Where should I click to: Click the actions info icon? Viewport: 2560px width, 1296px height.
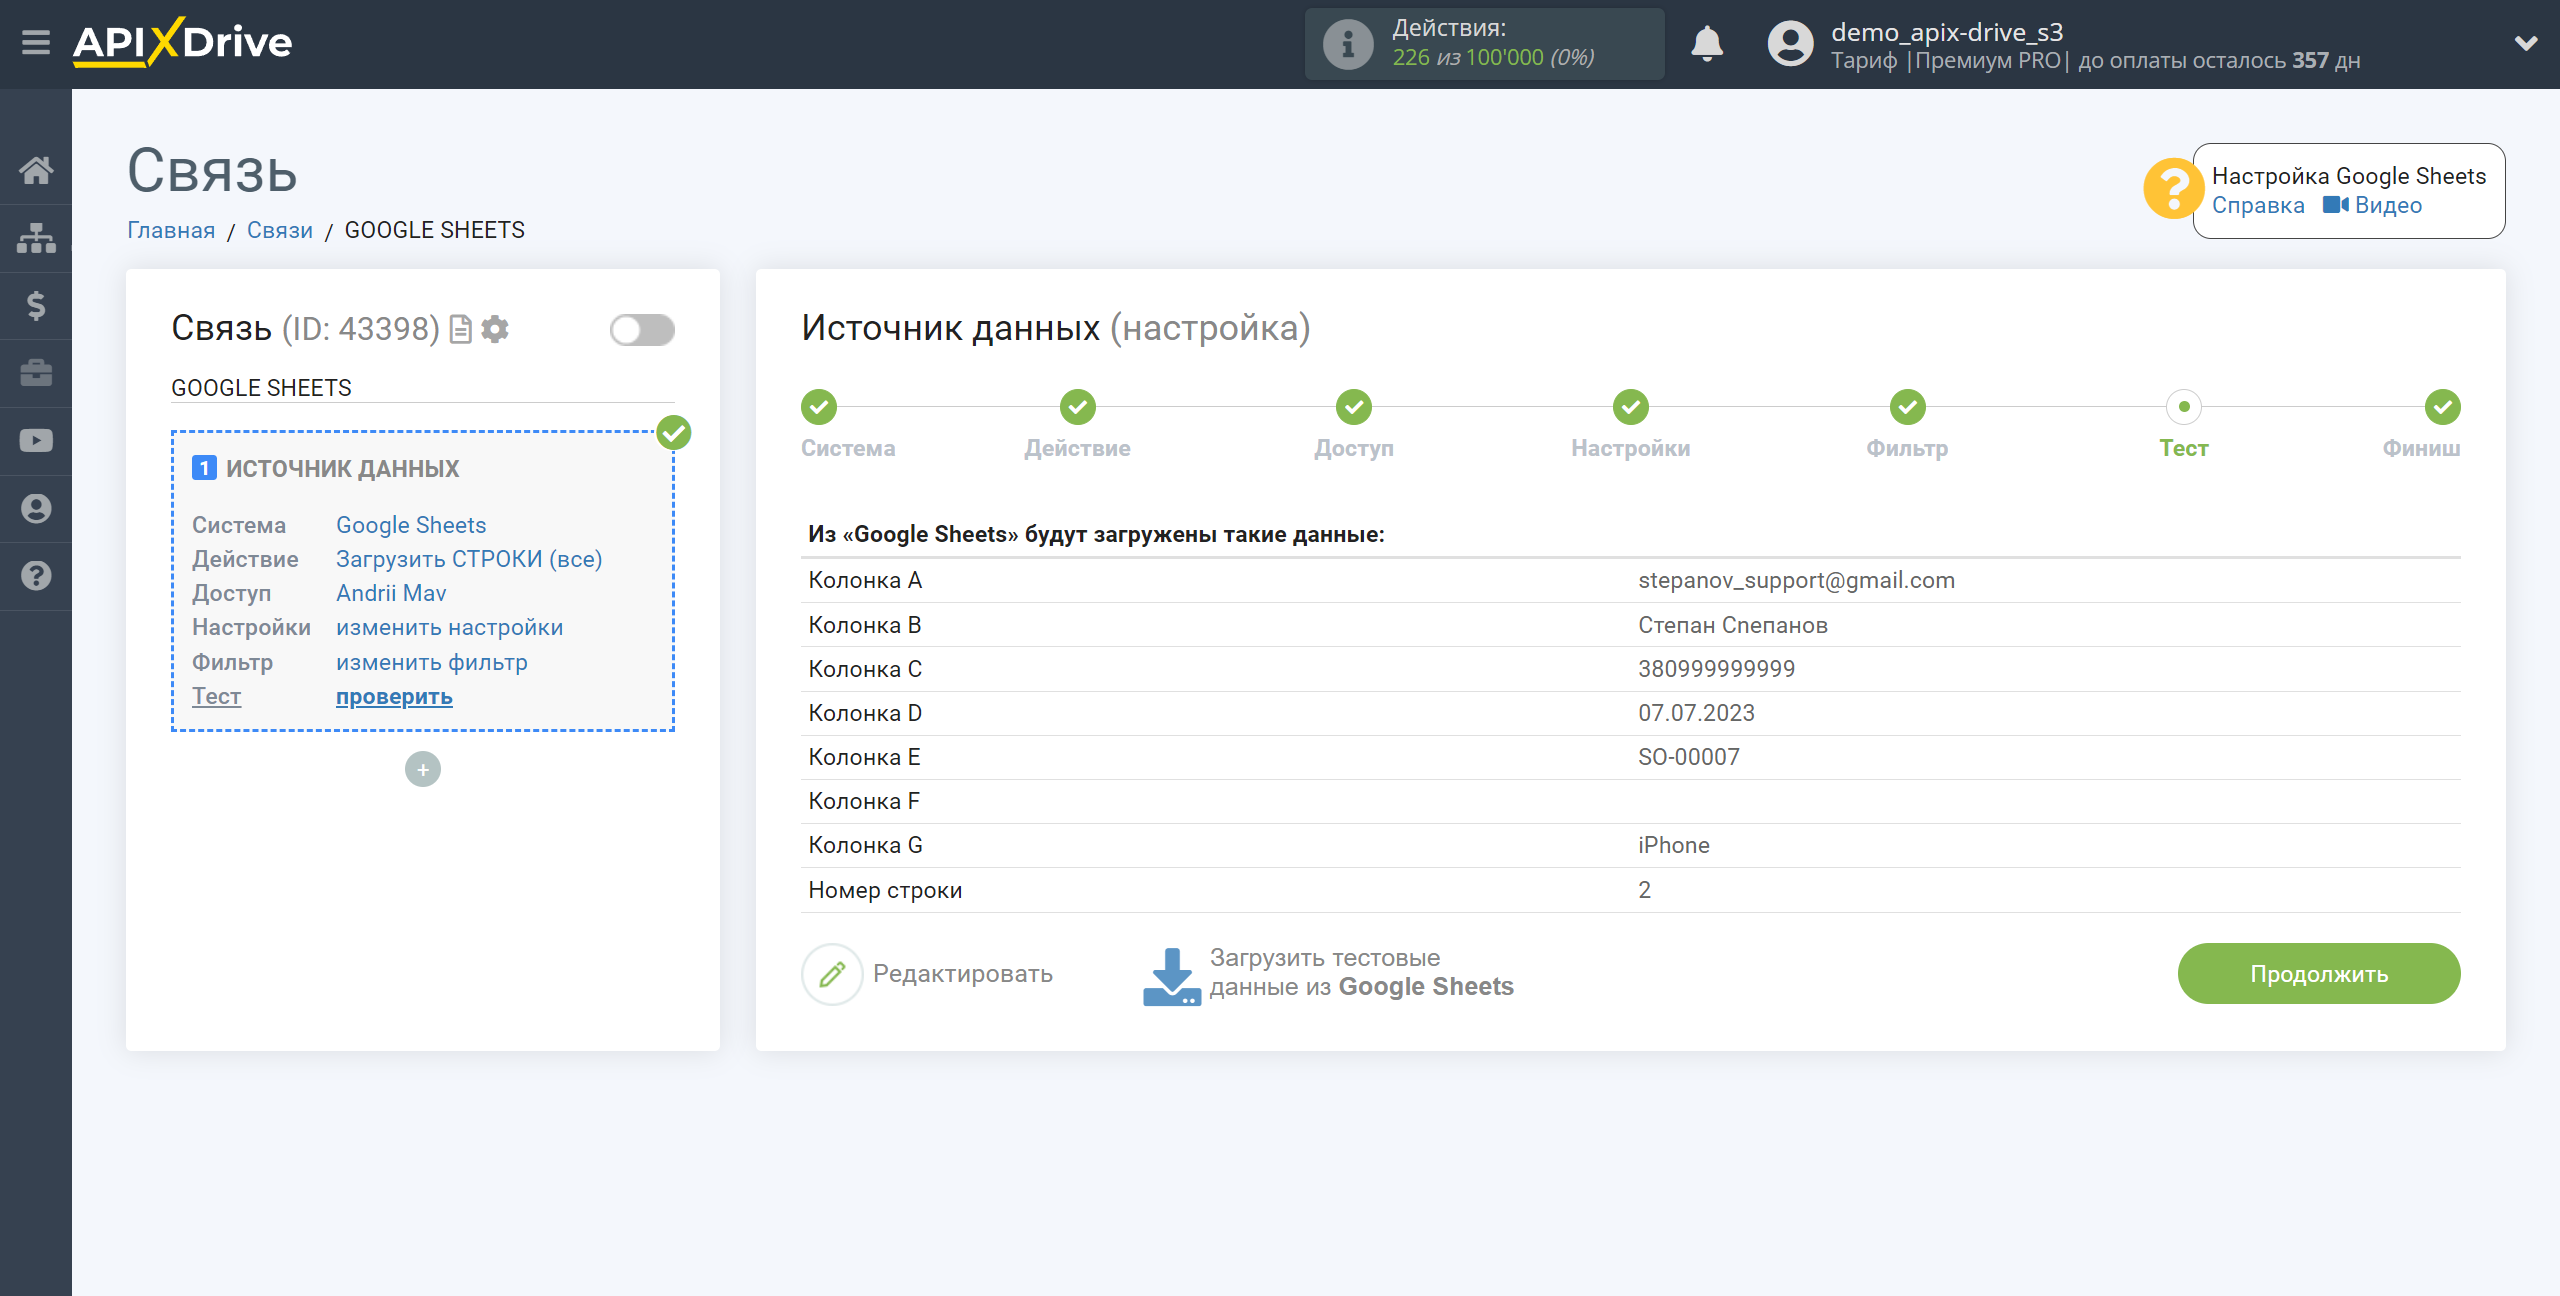1347,44
